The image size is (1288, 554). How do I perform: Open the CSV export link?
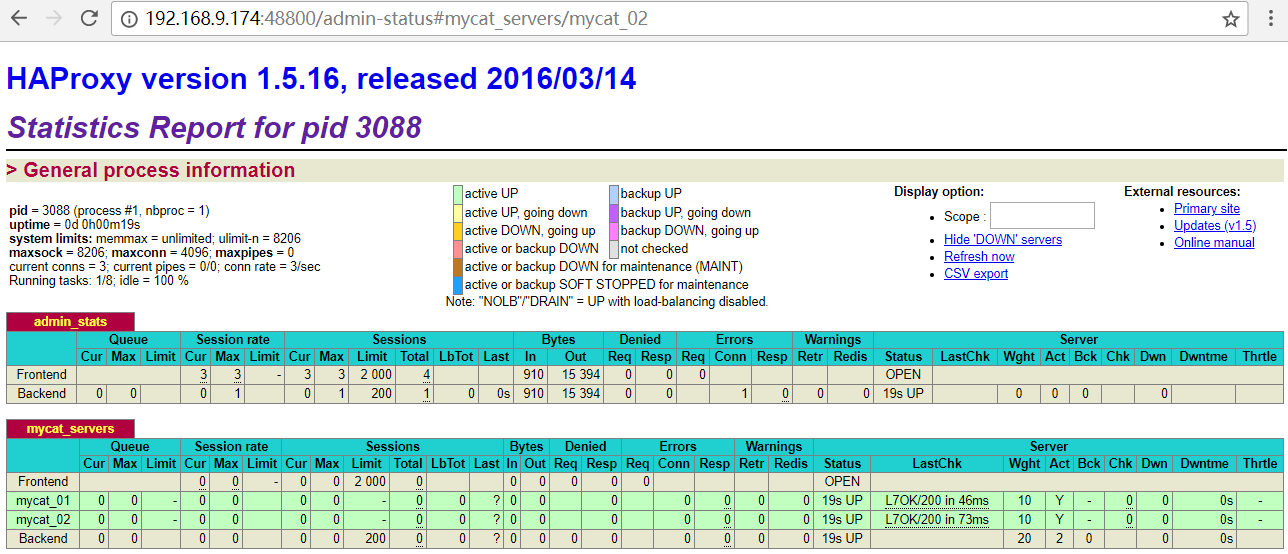(976, 273)
